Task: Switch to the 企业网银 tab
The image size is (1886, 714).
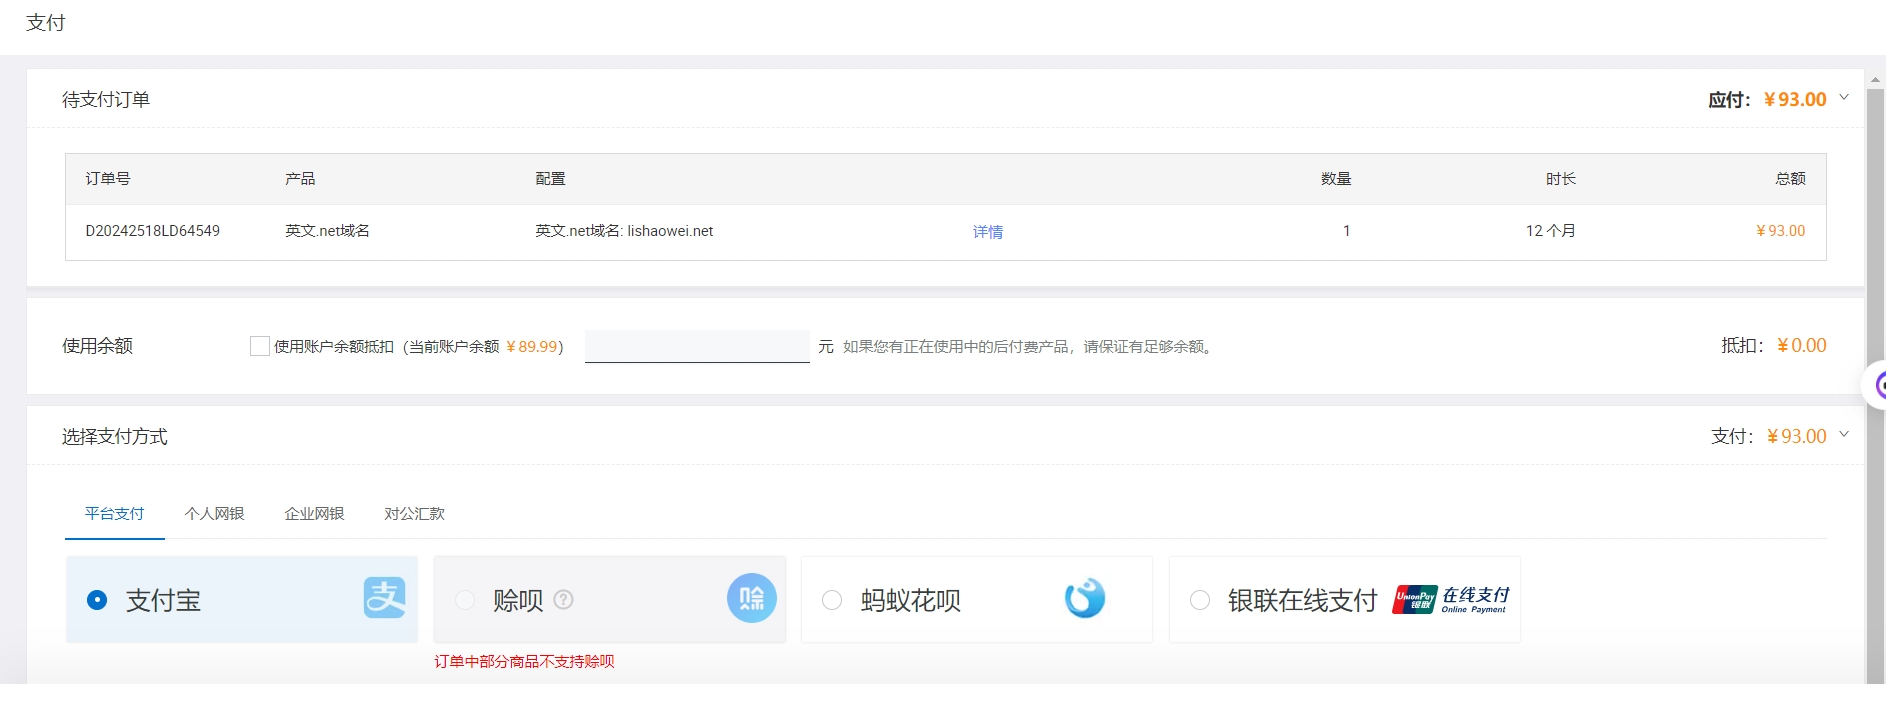Action: coord(315,513)
